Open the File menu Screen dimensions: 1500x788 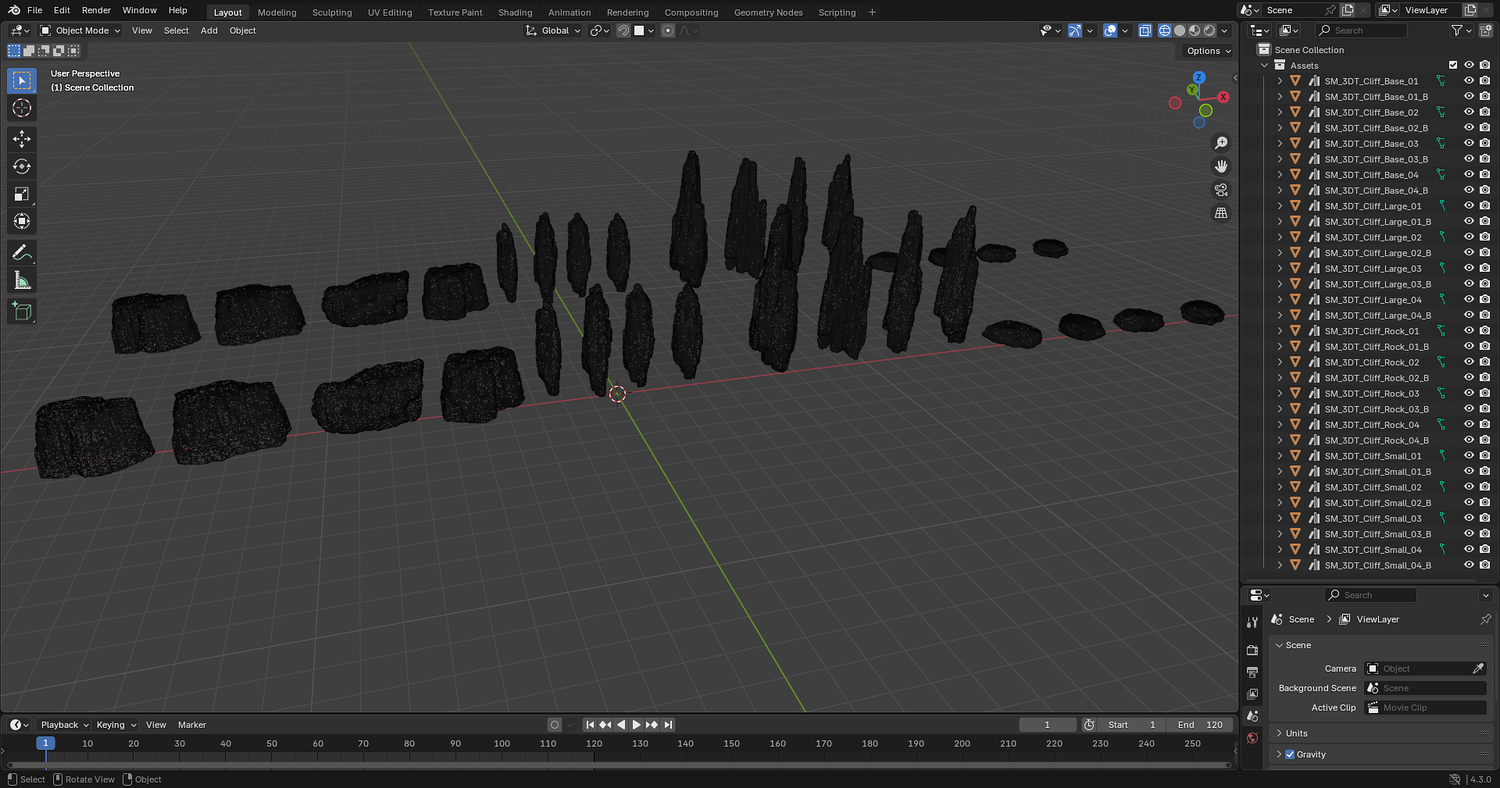[x=34, y=10]
